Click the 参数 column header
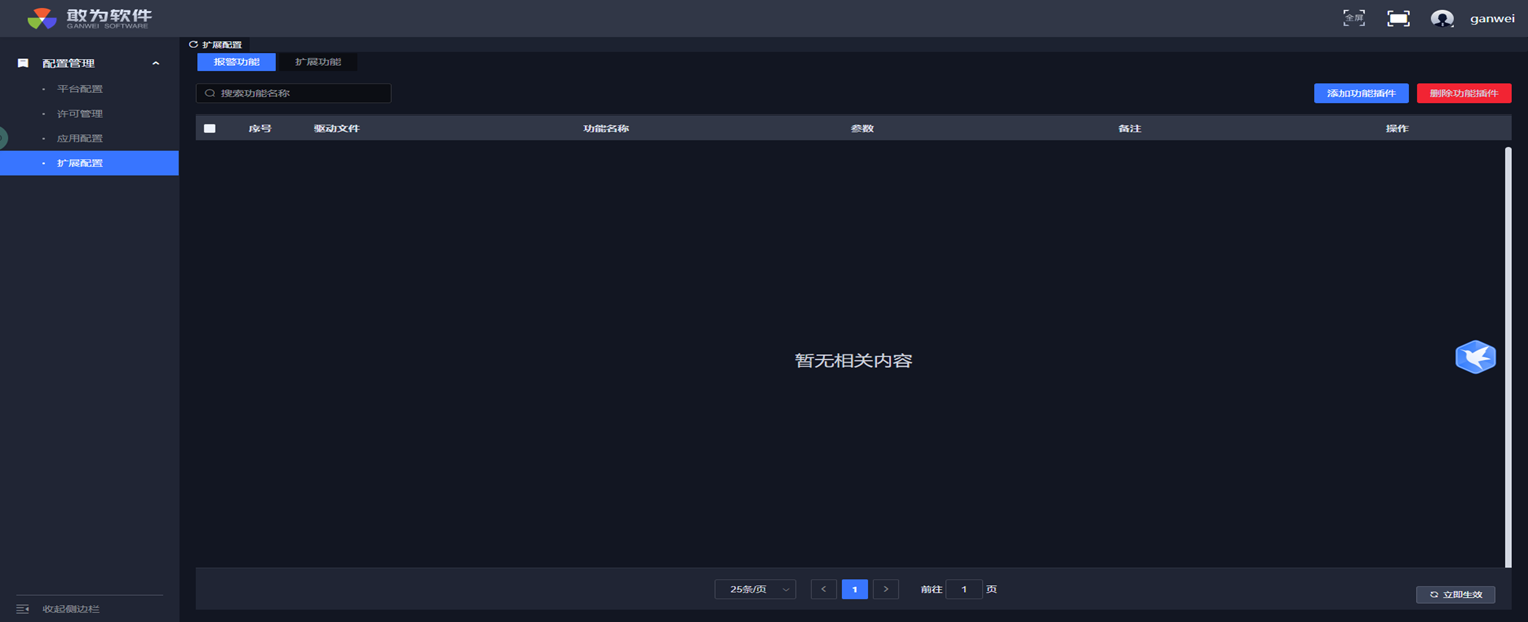1528x622 pixels. point(862,128)
